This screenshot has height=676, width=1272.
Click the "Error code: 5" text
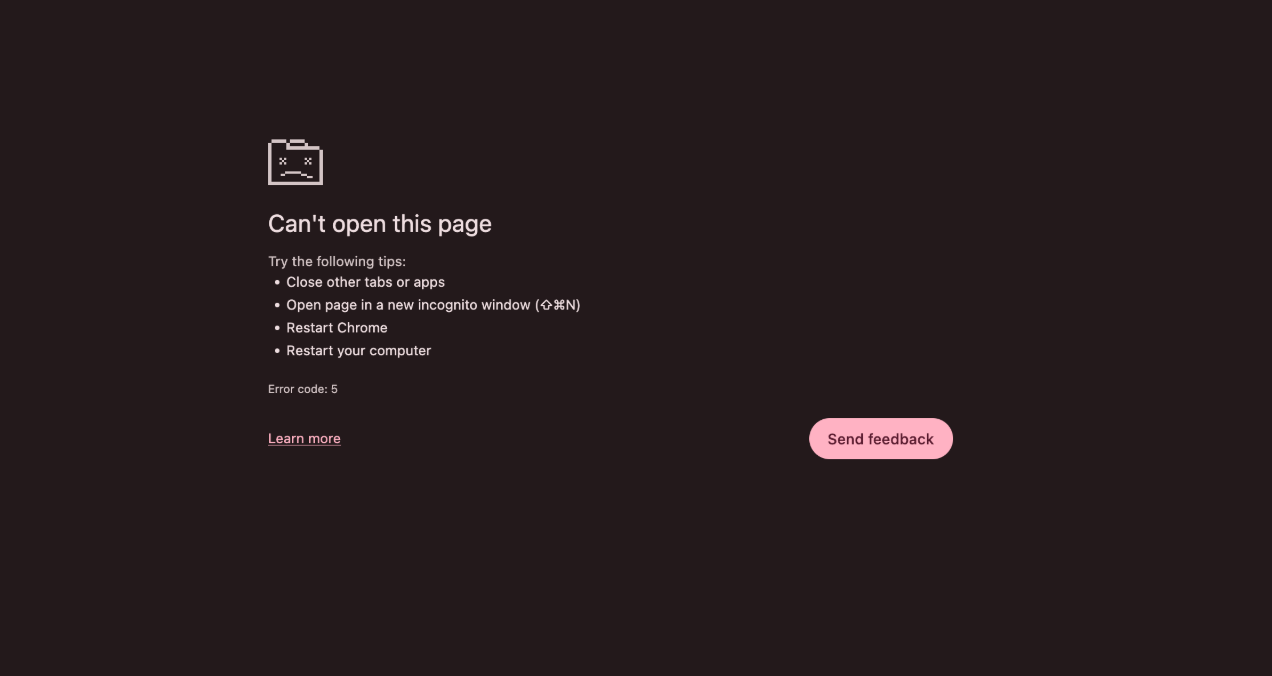[303, 389]
